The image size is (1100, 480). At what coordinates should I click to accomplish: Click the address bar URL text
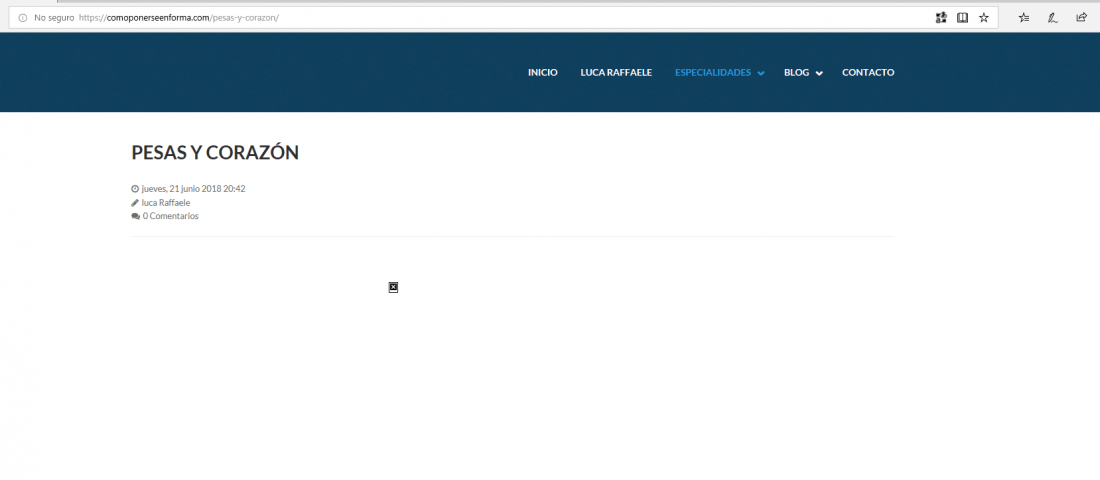[179, 18]
